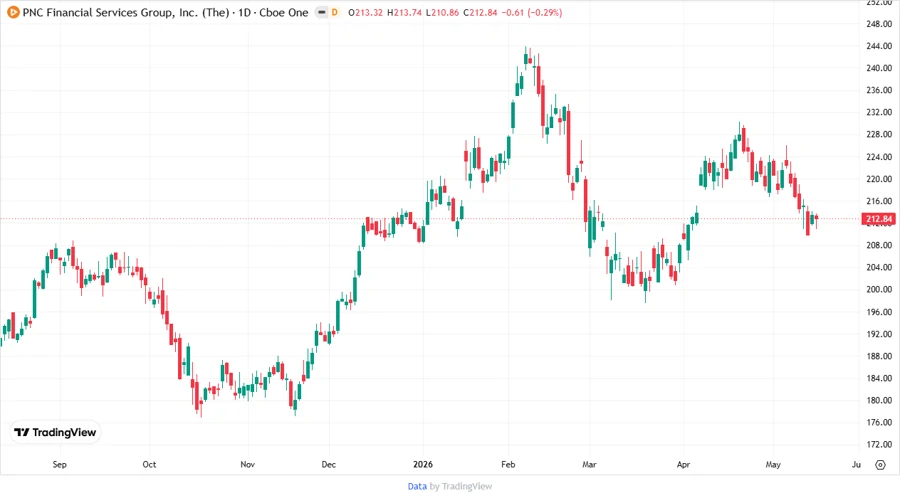Follow the by TradingView attribution link
Viewport: 900px width, 498px height.
click(x=461, y=487)
